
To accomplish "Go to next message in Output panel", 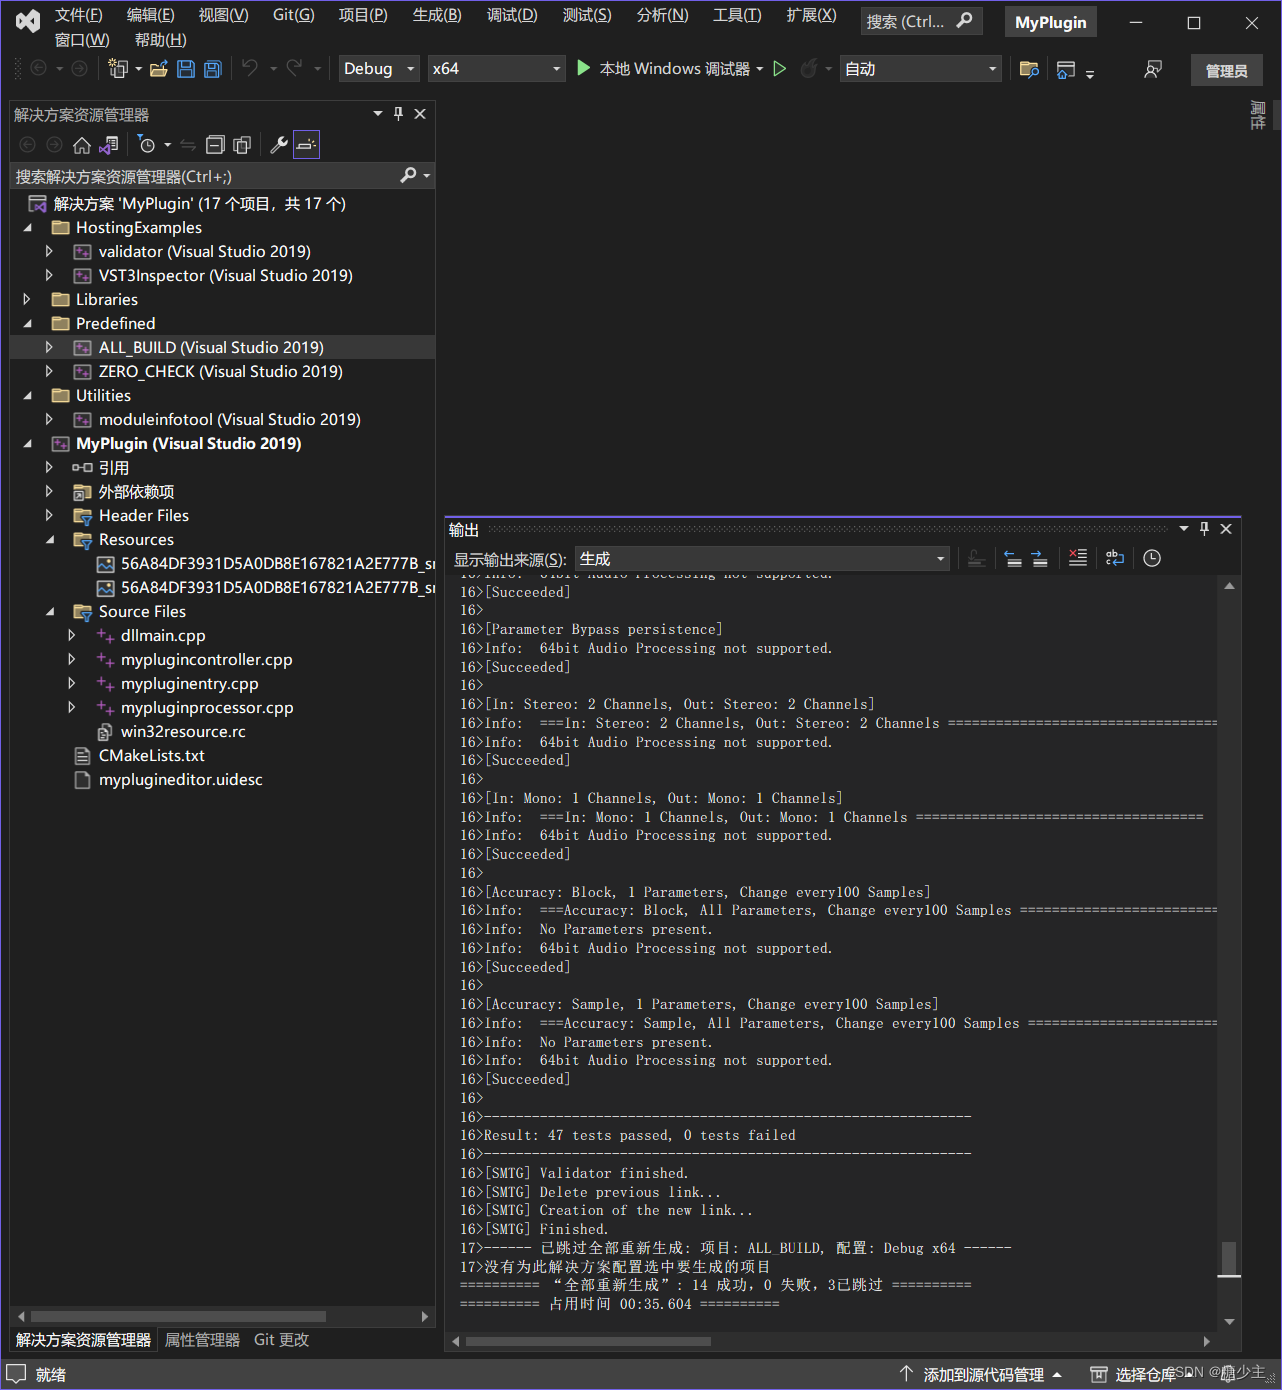I will (x=1040, y=558).
